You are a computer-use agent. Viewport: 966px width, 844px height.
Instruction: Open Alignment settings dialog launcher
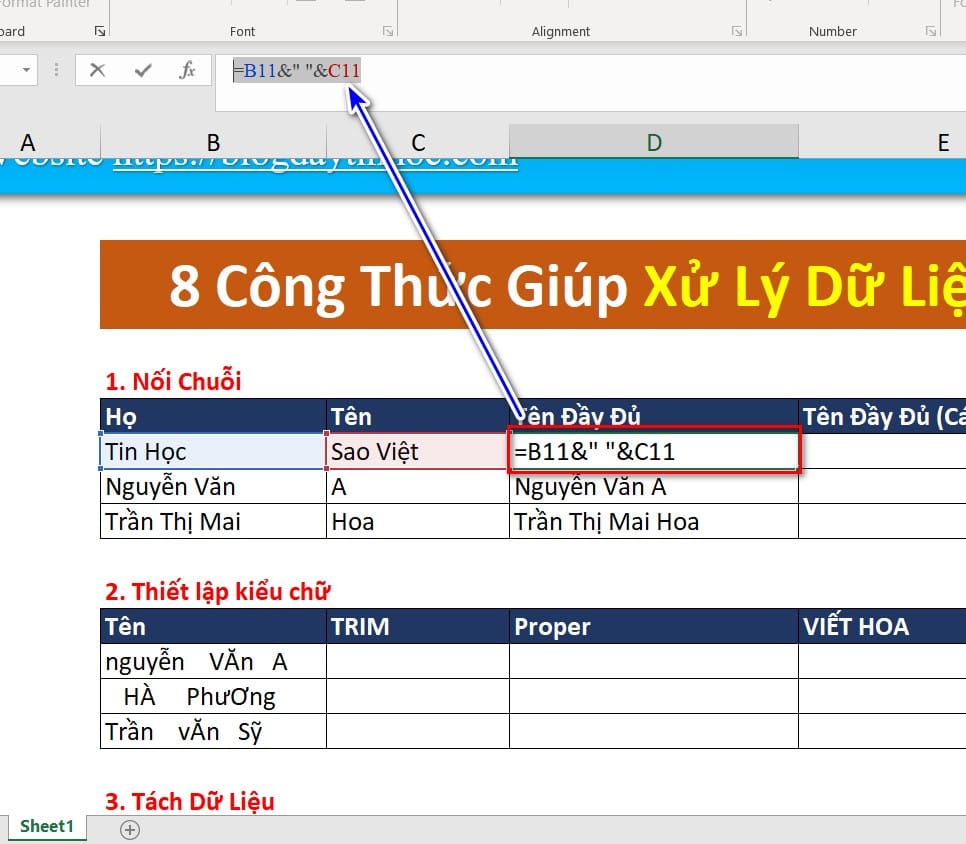pos(737,31)
